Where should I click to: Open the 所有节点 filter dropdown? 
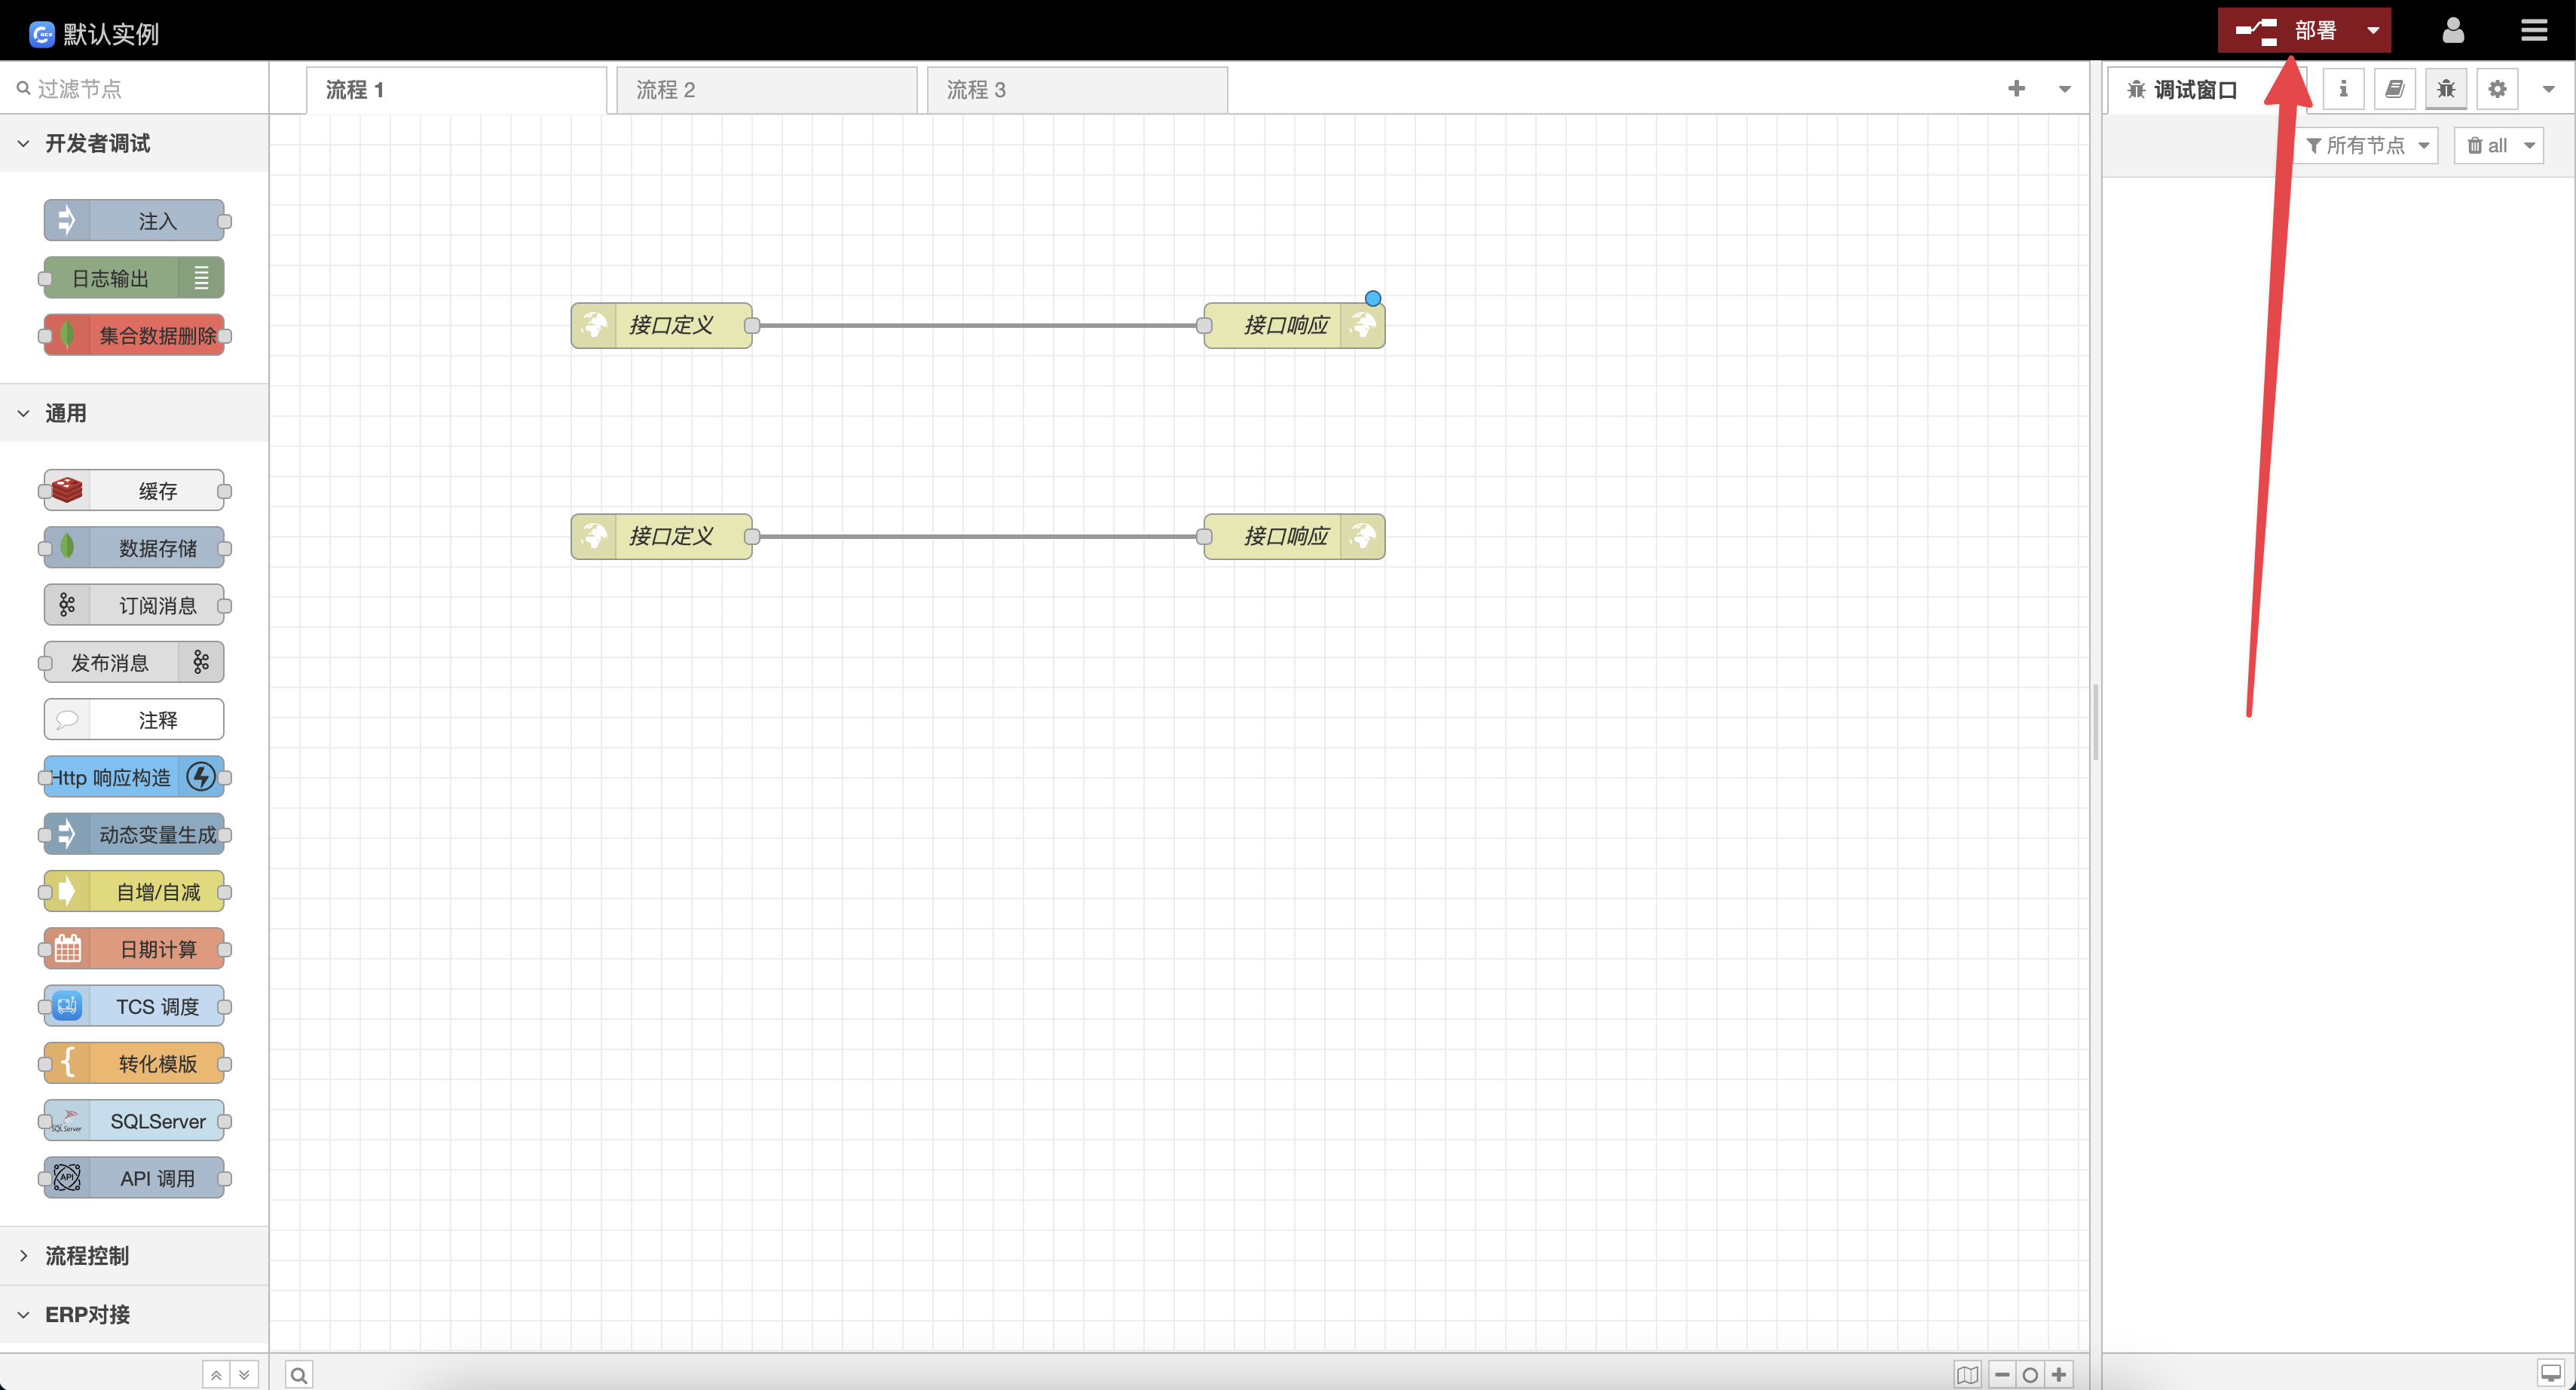[x=2366, y=146]
